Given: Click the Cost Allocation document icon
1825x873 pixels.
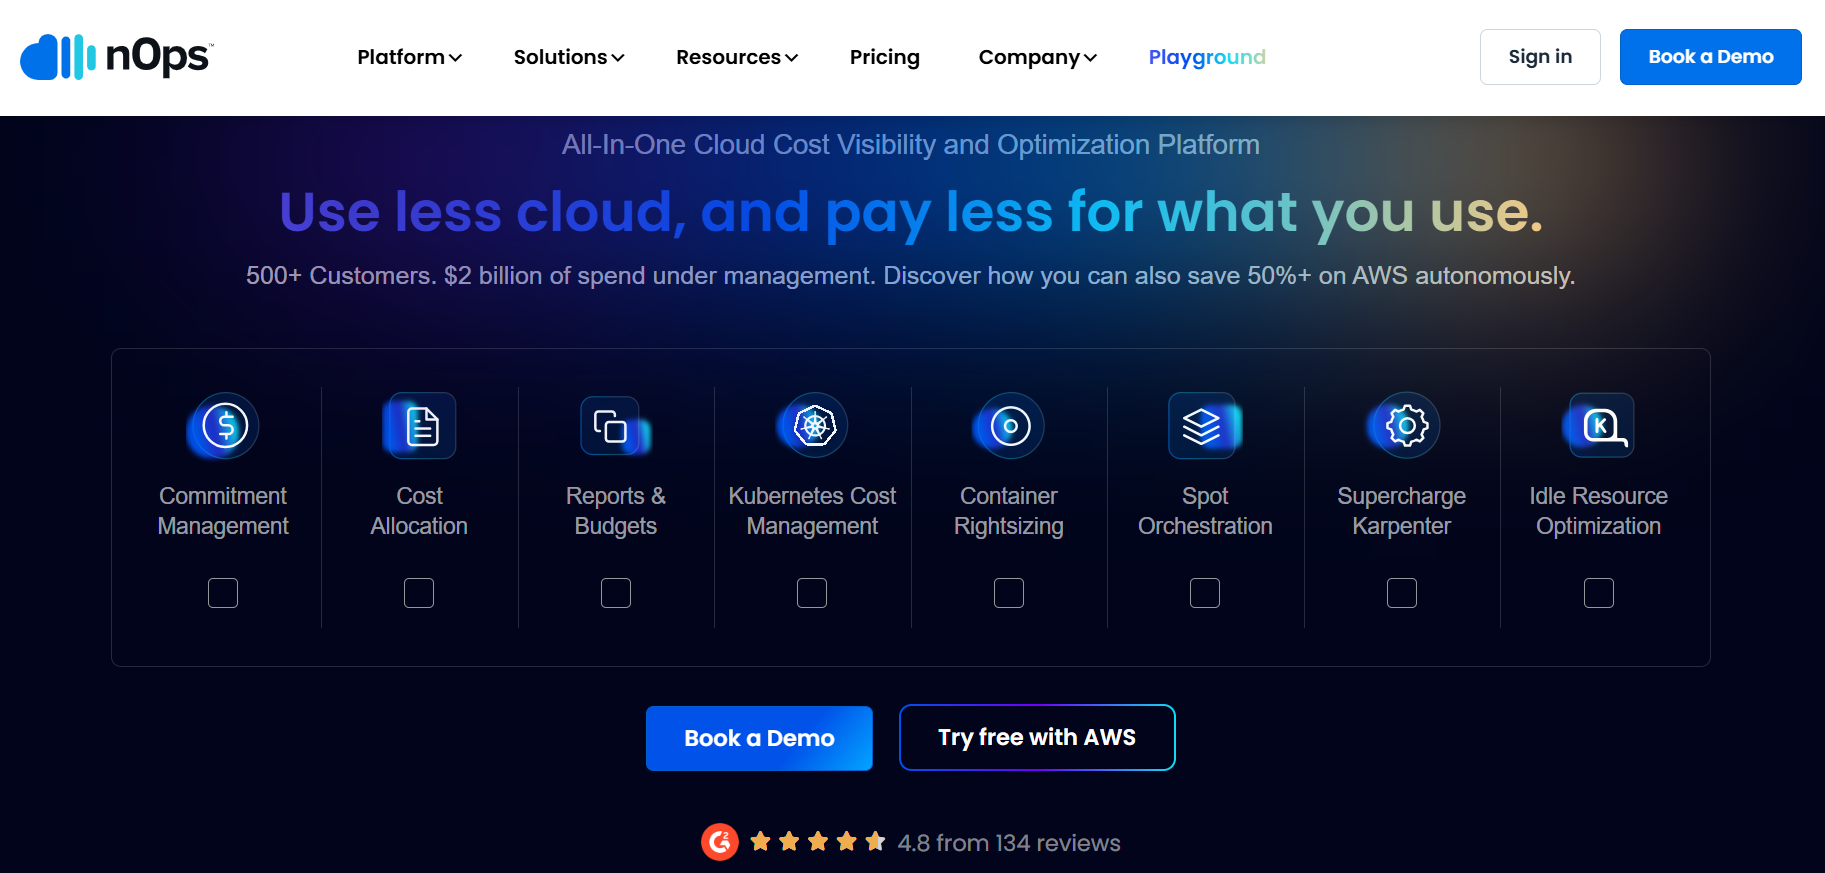Looking at the screenshot, I should coord(421,426).
